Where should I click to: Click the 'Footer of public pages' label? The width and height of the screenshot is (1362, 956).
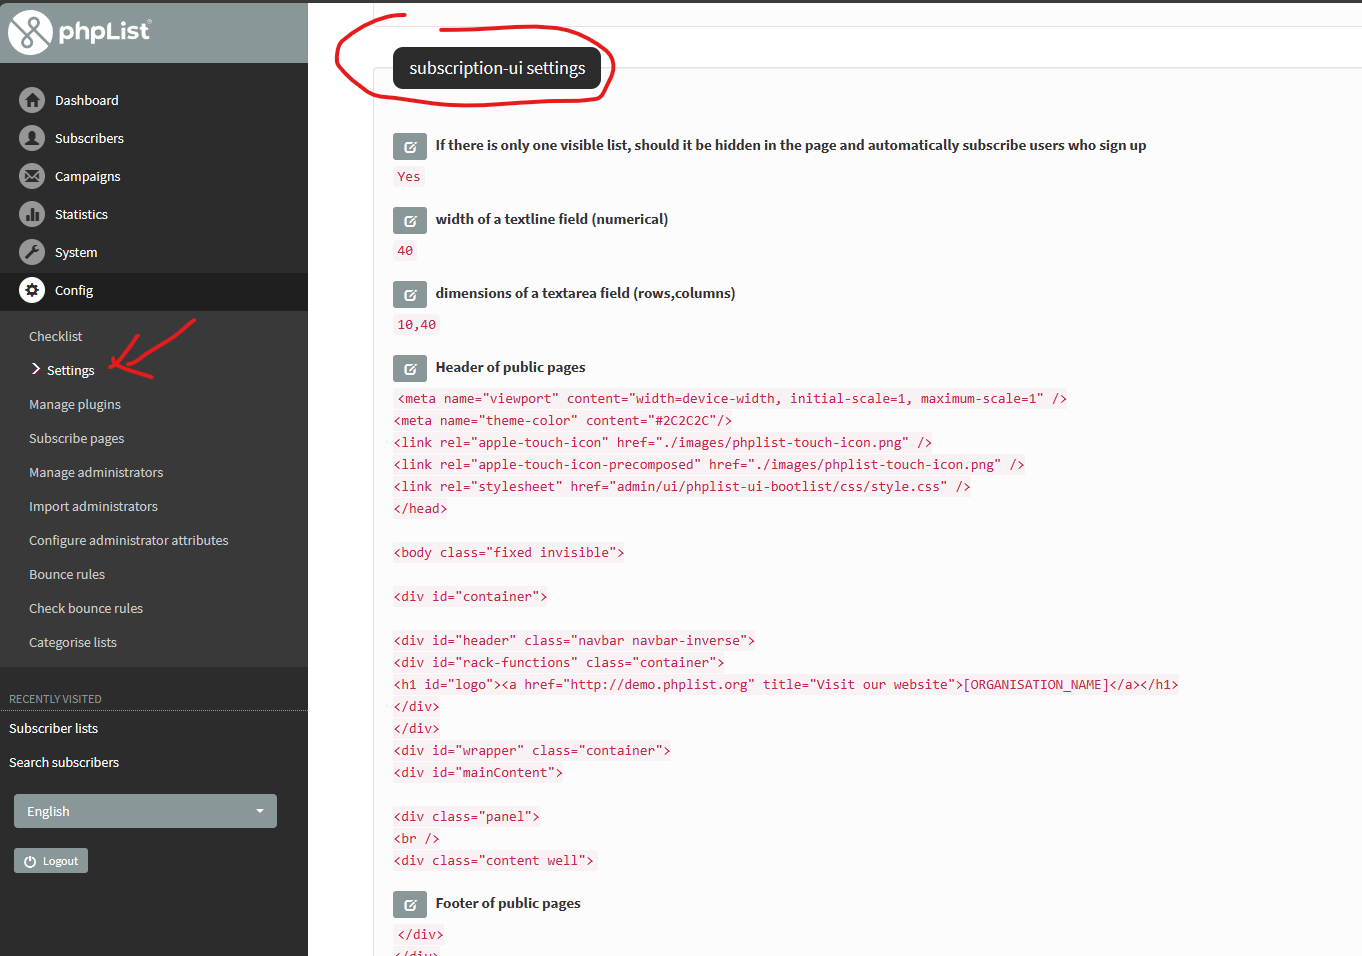click(508, 903)
